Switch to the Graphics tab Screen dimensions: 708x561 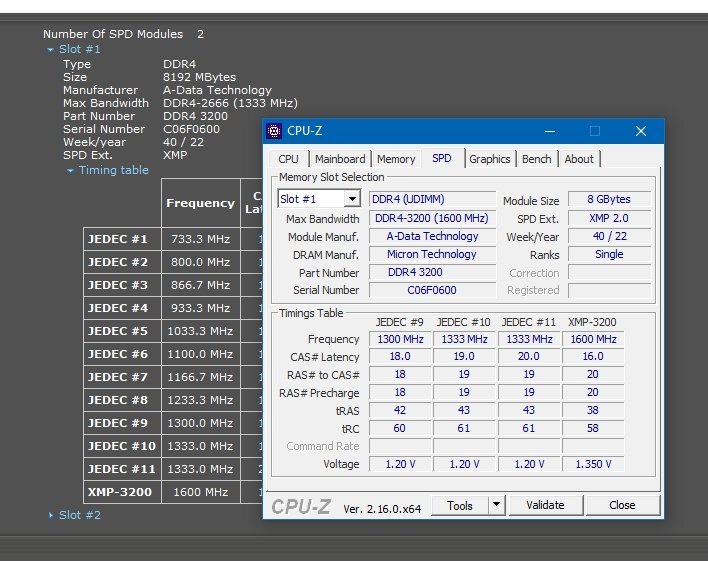click(490, 159)
